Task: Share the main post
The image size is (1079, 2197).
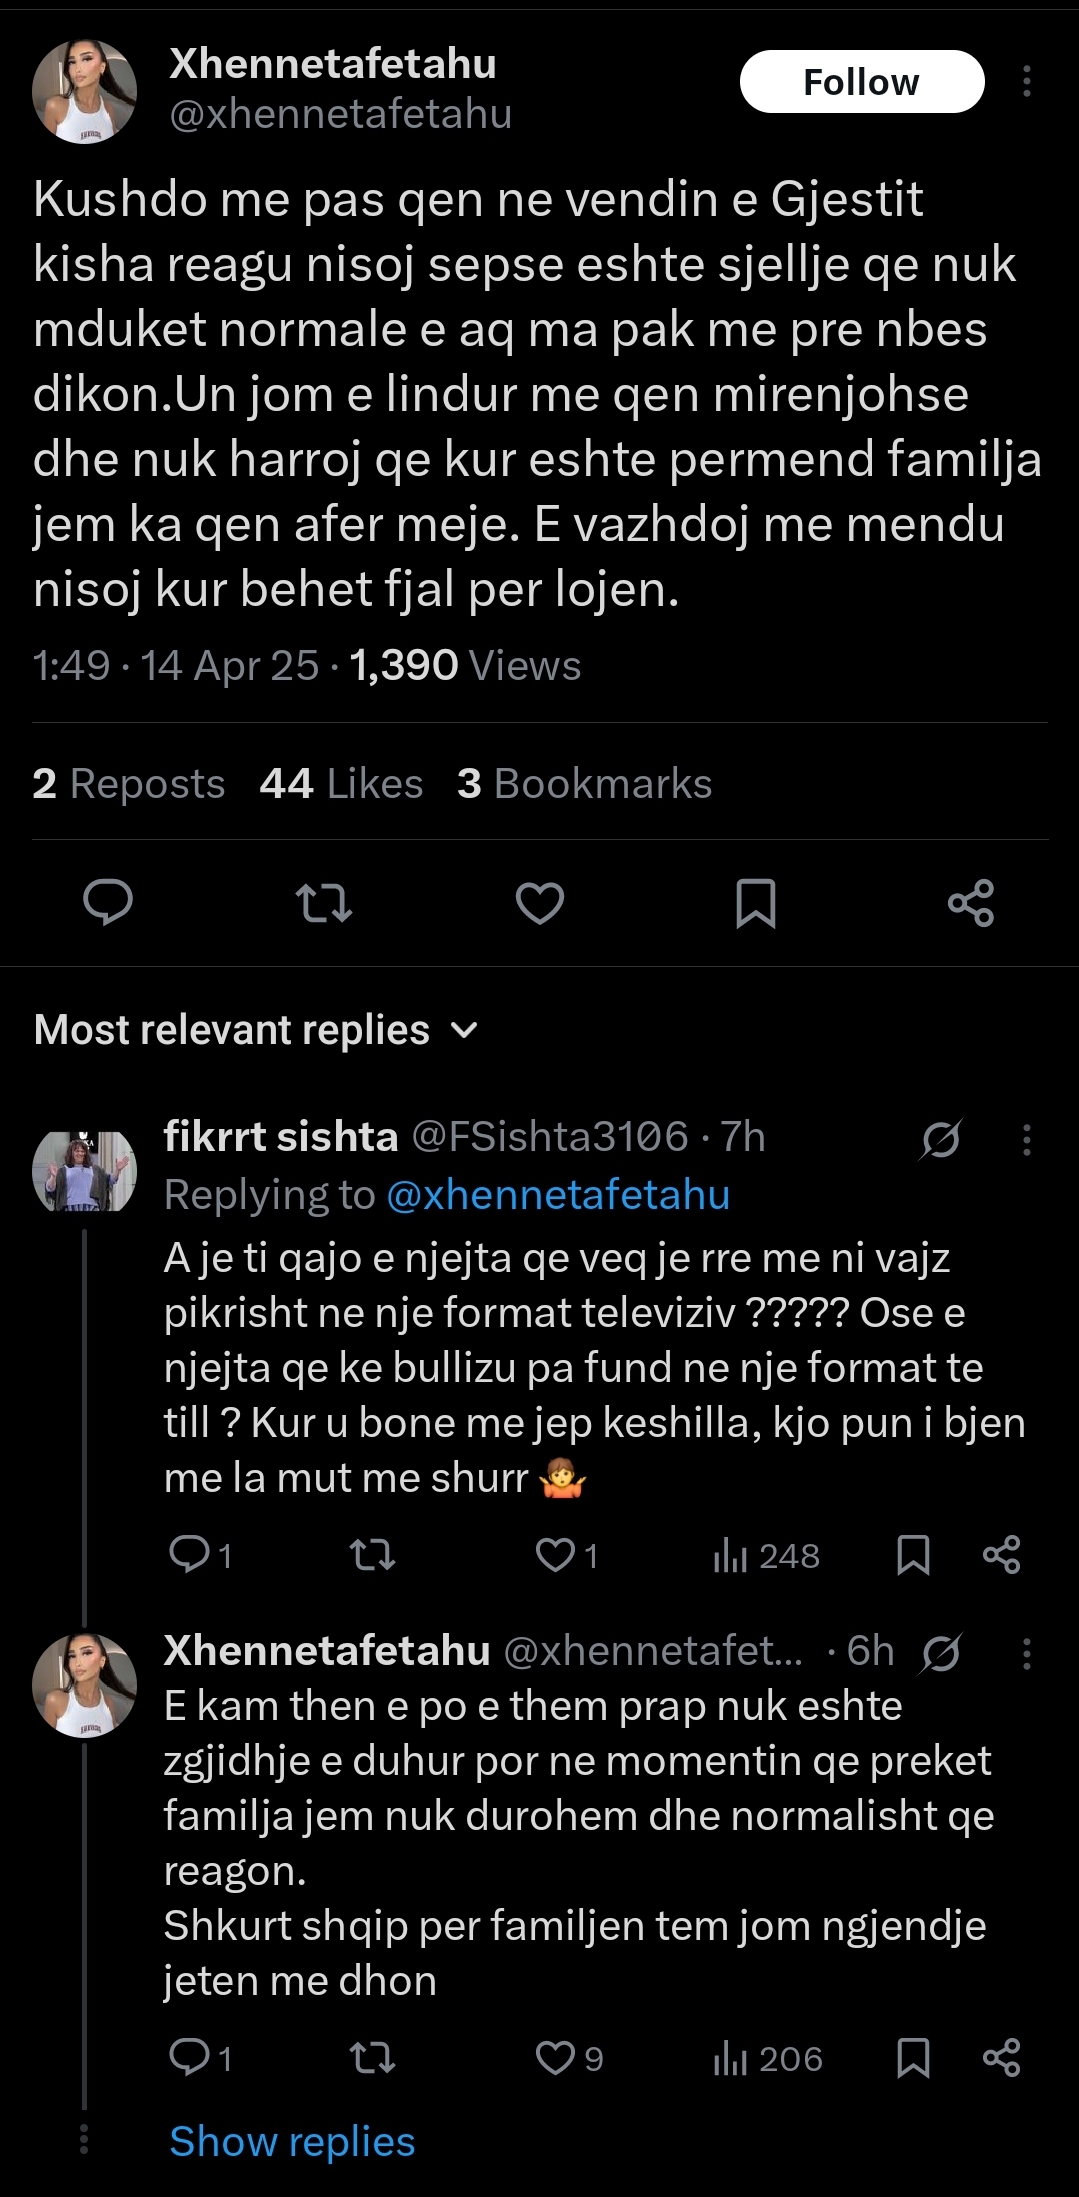Action: [x=971, y=903]
